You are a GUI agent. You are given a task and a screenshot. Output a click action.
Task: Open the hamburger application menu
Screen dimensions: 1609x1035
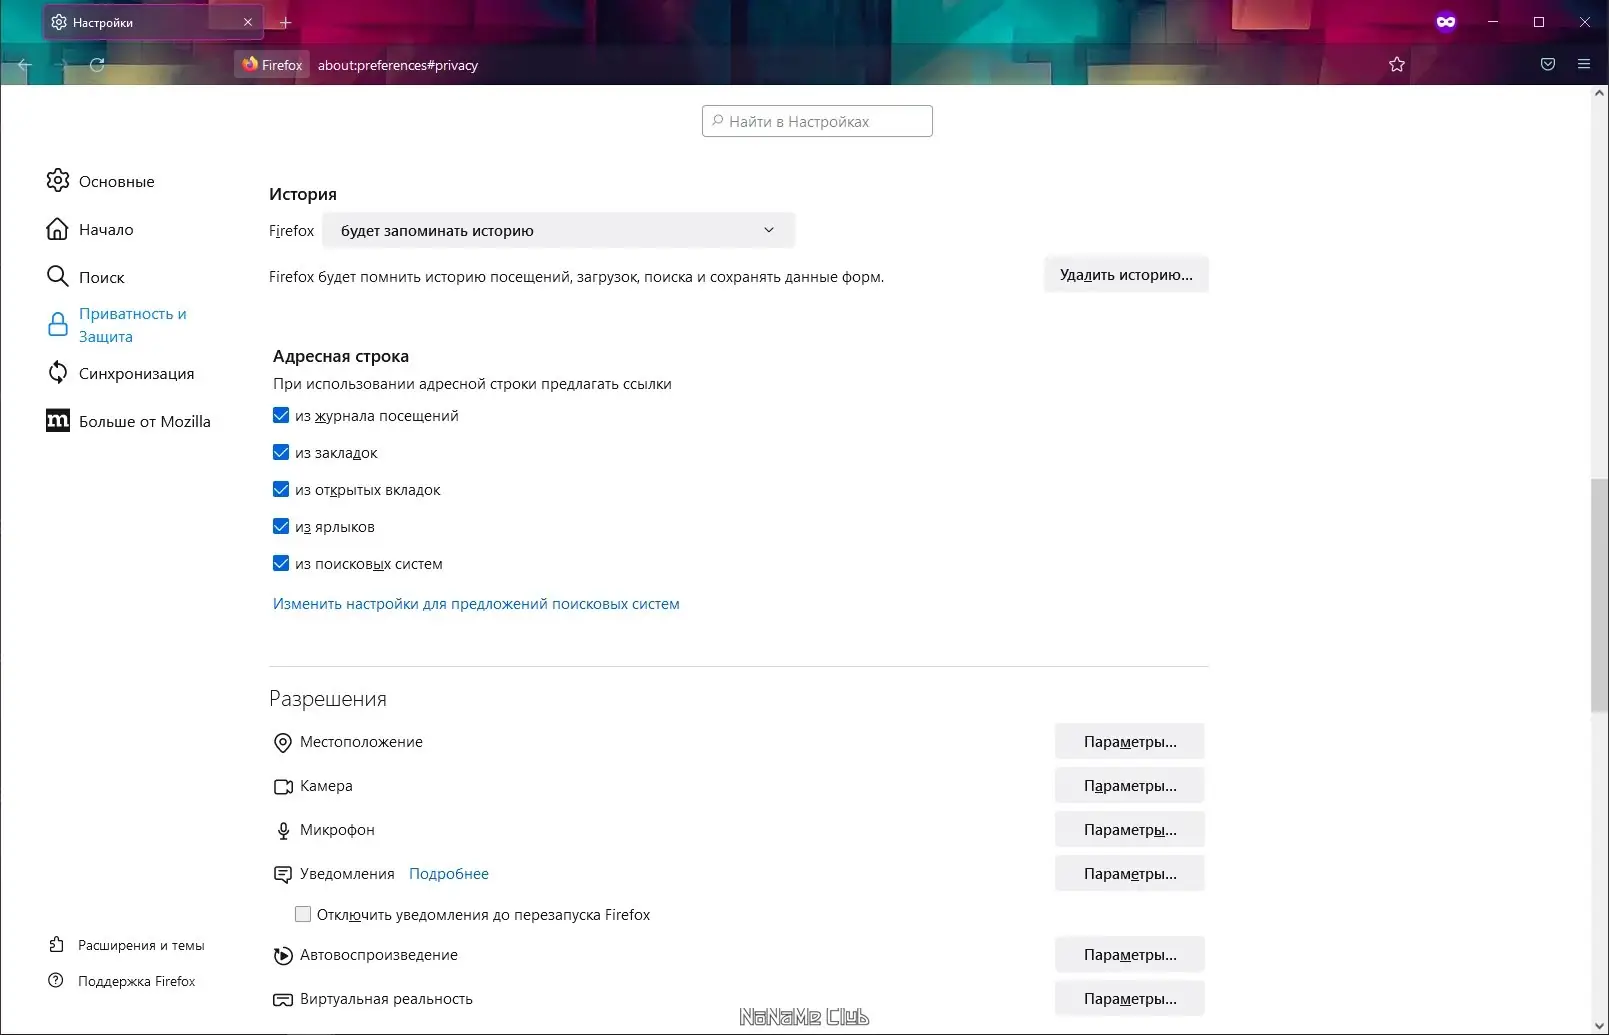[x=1584, y=65]
